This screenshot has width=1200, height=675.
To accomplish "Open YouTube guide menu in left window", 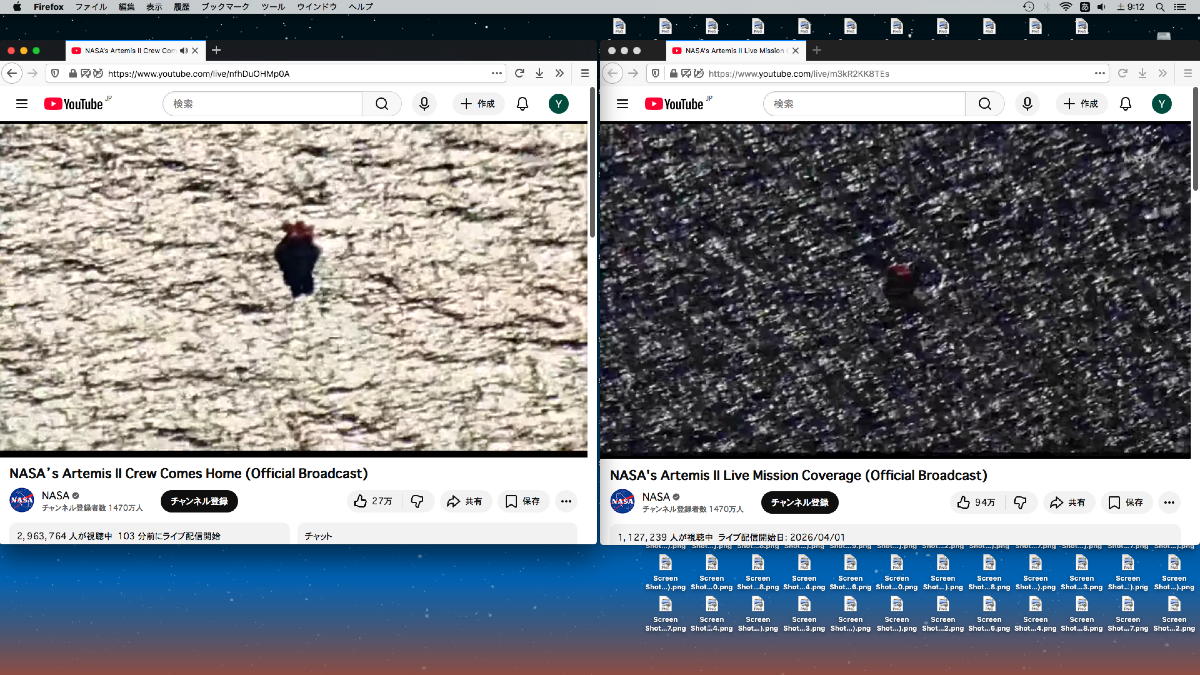I will tap(21, 104).
